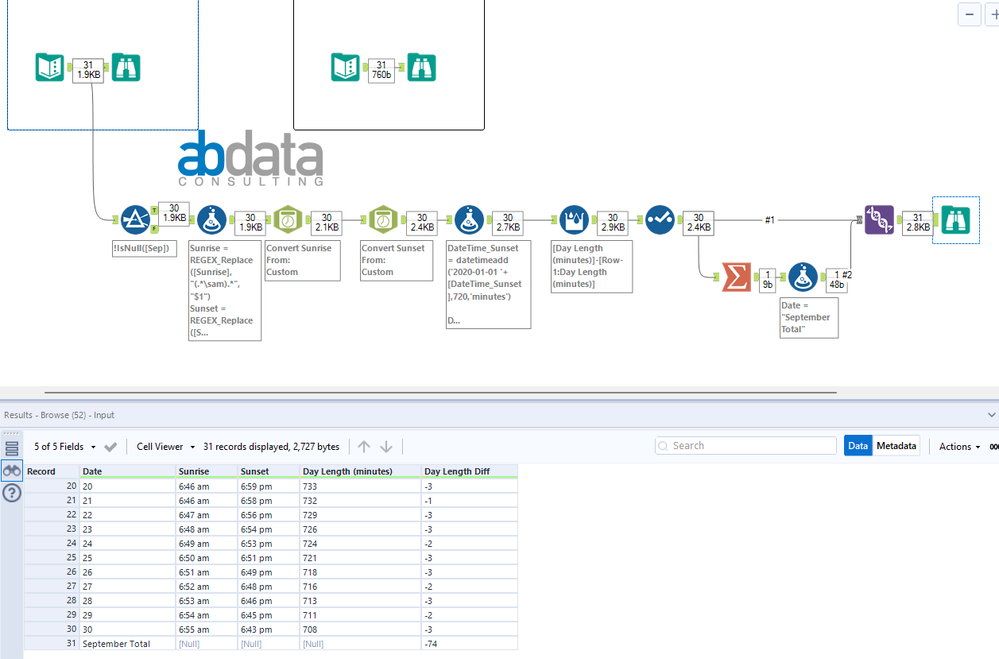Move to next record with down arrow
Screen dimensions: 999x659
pyautogui.click(x=386, y=447)
